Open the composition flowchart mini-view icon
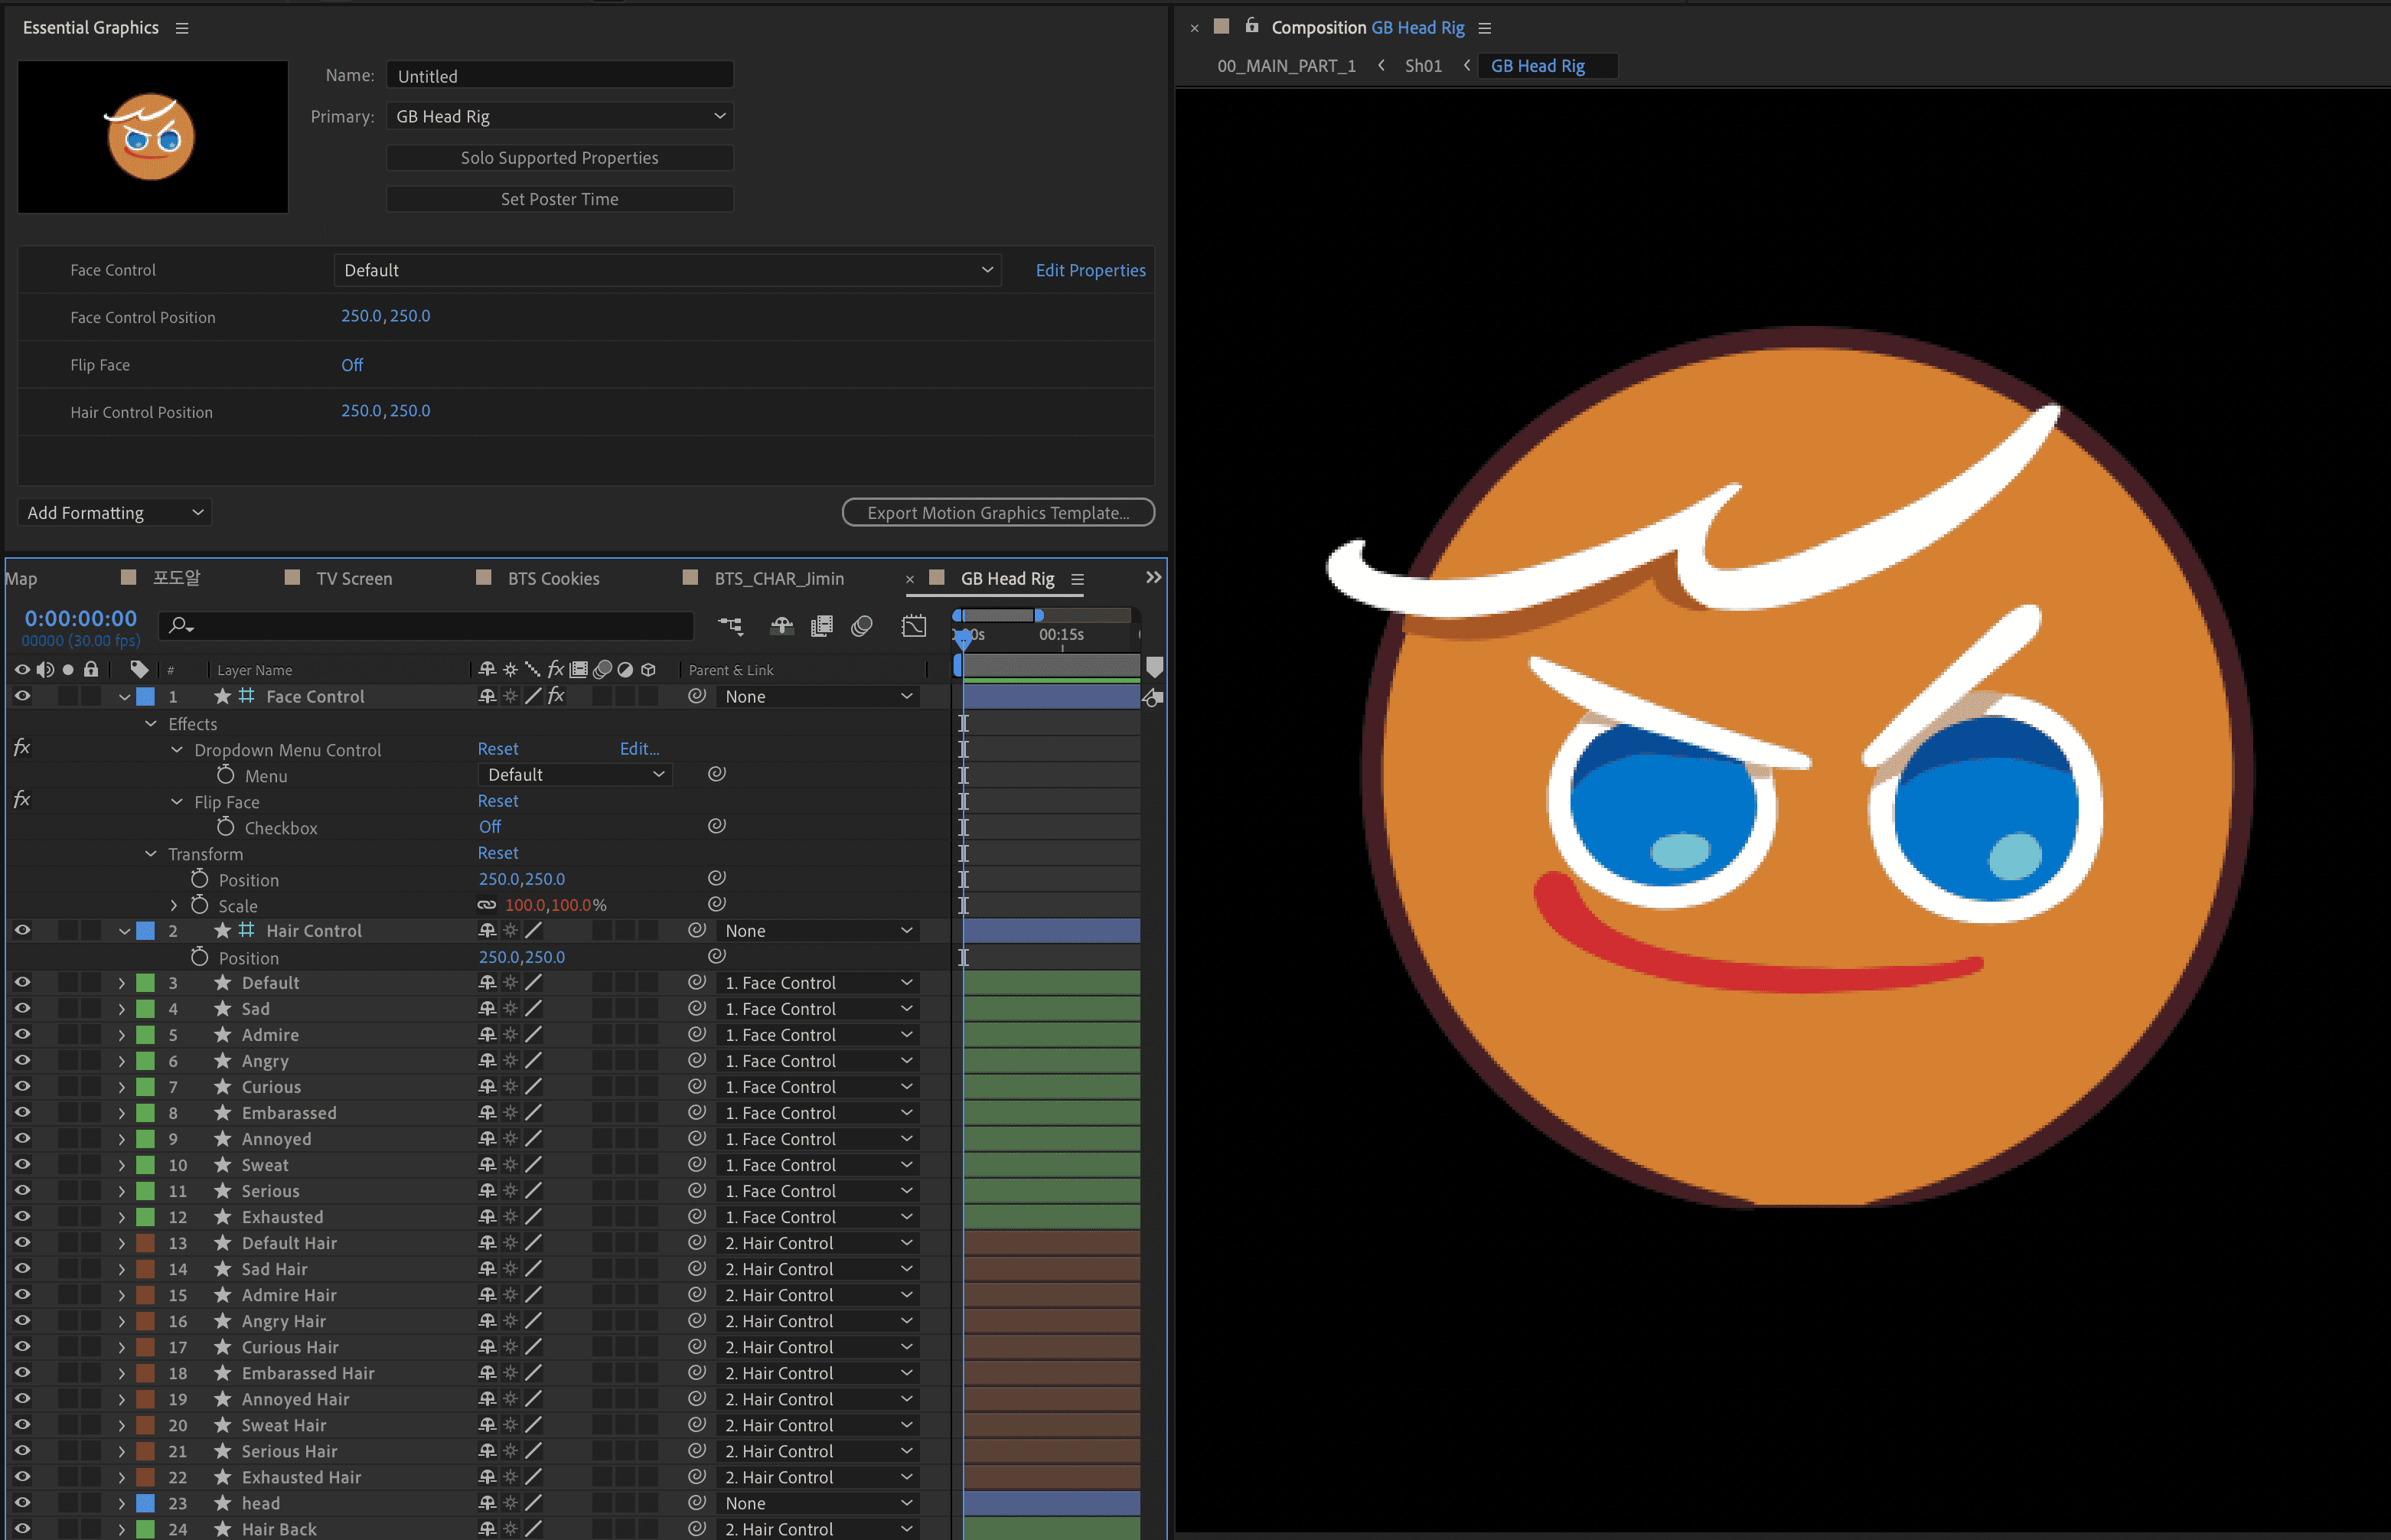The height and width of the screenshot is (1540, 2391). click(730, 626)
